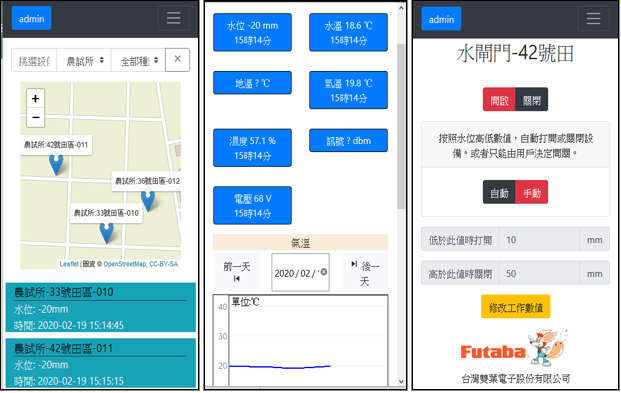Viewport: 621px width, 393px height.
Task: Click the 氣溫 chart heading bar
Action: click(x=300, y=242)
